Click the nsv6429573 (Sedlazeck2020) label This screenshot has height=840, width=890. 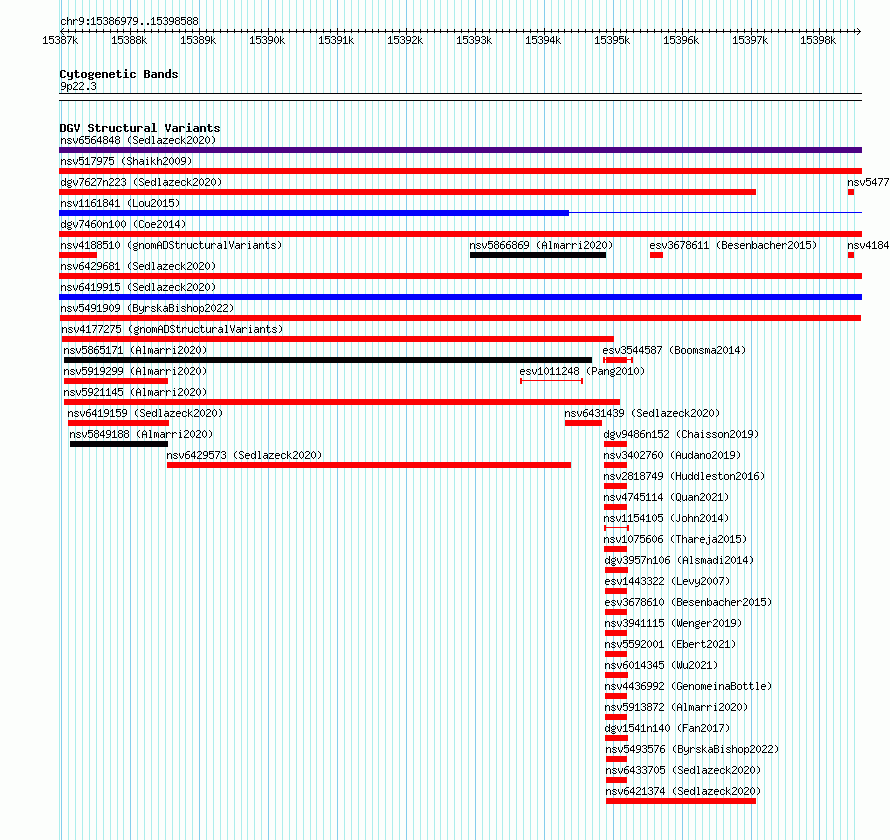[x=244, y=455]
